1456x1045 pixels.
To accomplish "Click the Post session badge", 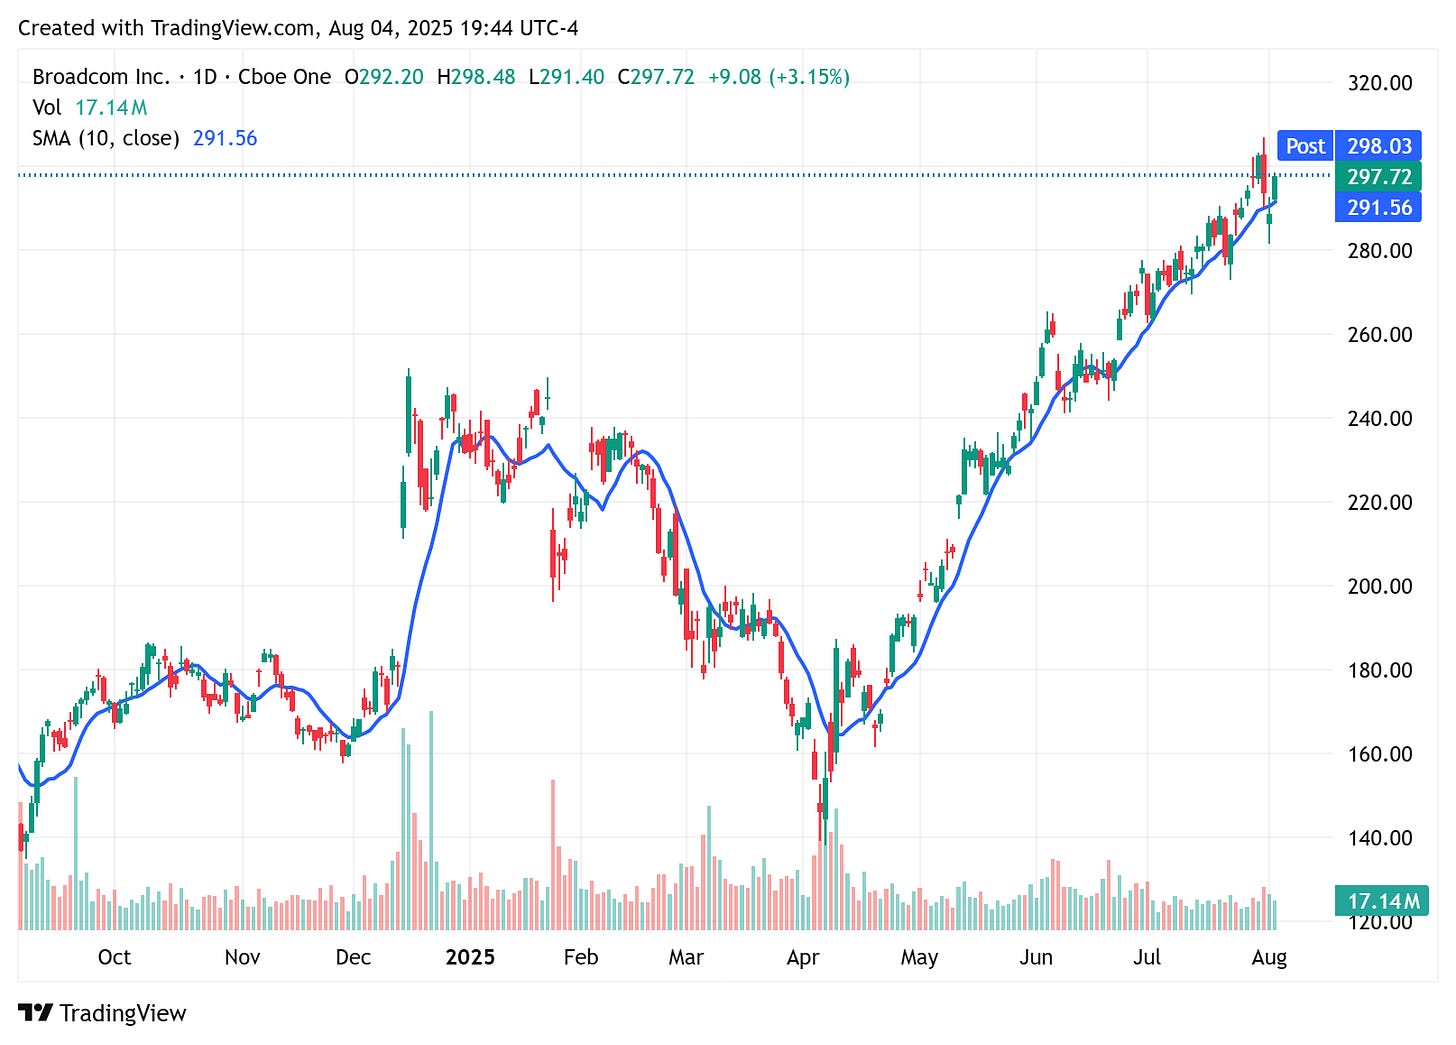I will tap(1304, 146).
